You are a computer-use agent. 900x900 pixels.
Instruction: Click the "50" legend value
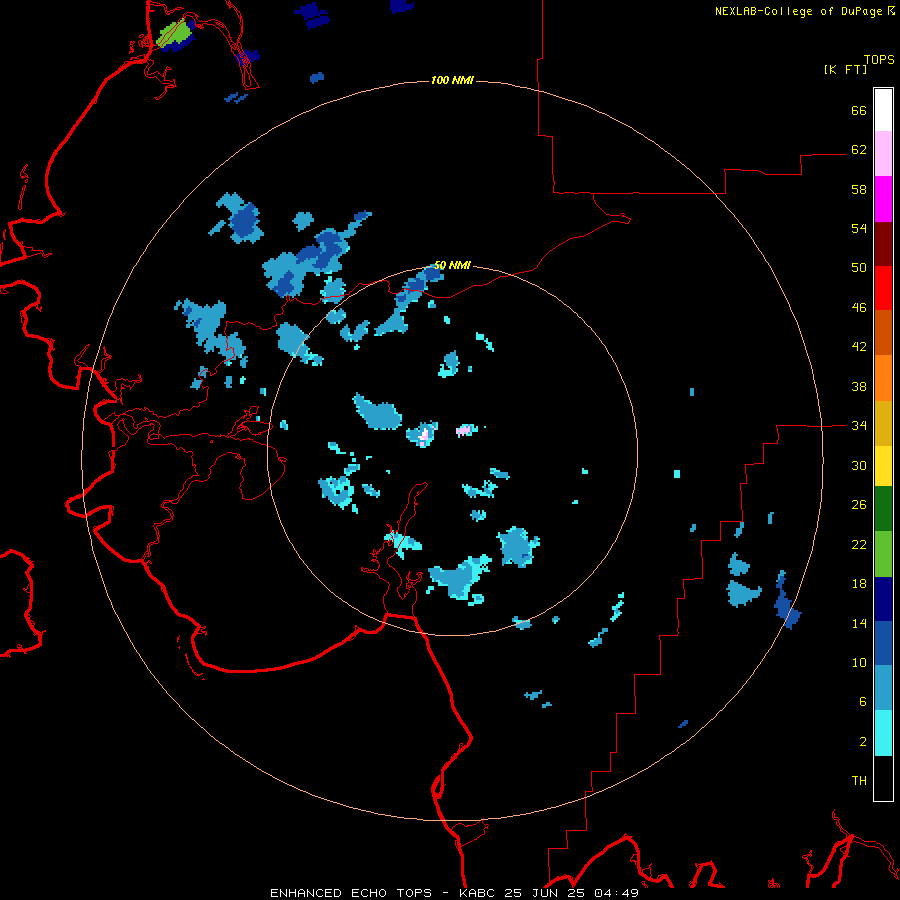click(859, 267)
